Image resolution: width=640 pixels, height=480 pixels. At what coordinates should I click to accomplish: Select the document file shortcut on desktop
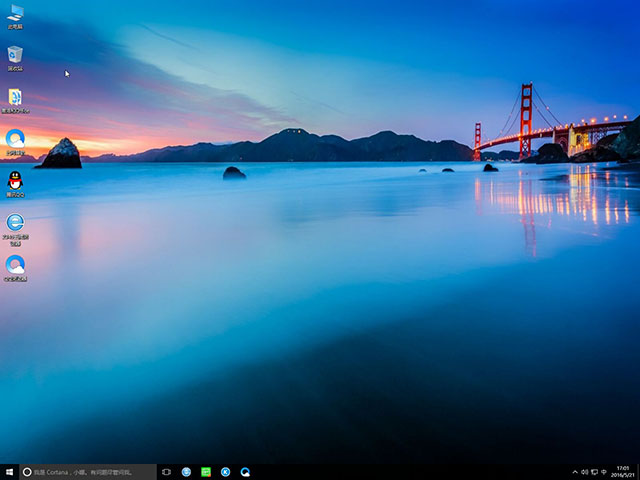click(15, 98)
